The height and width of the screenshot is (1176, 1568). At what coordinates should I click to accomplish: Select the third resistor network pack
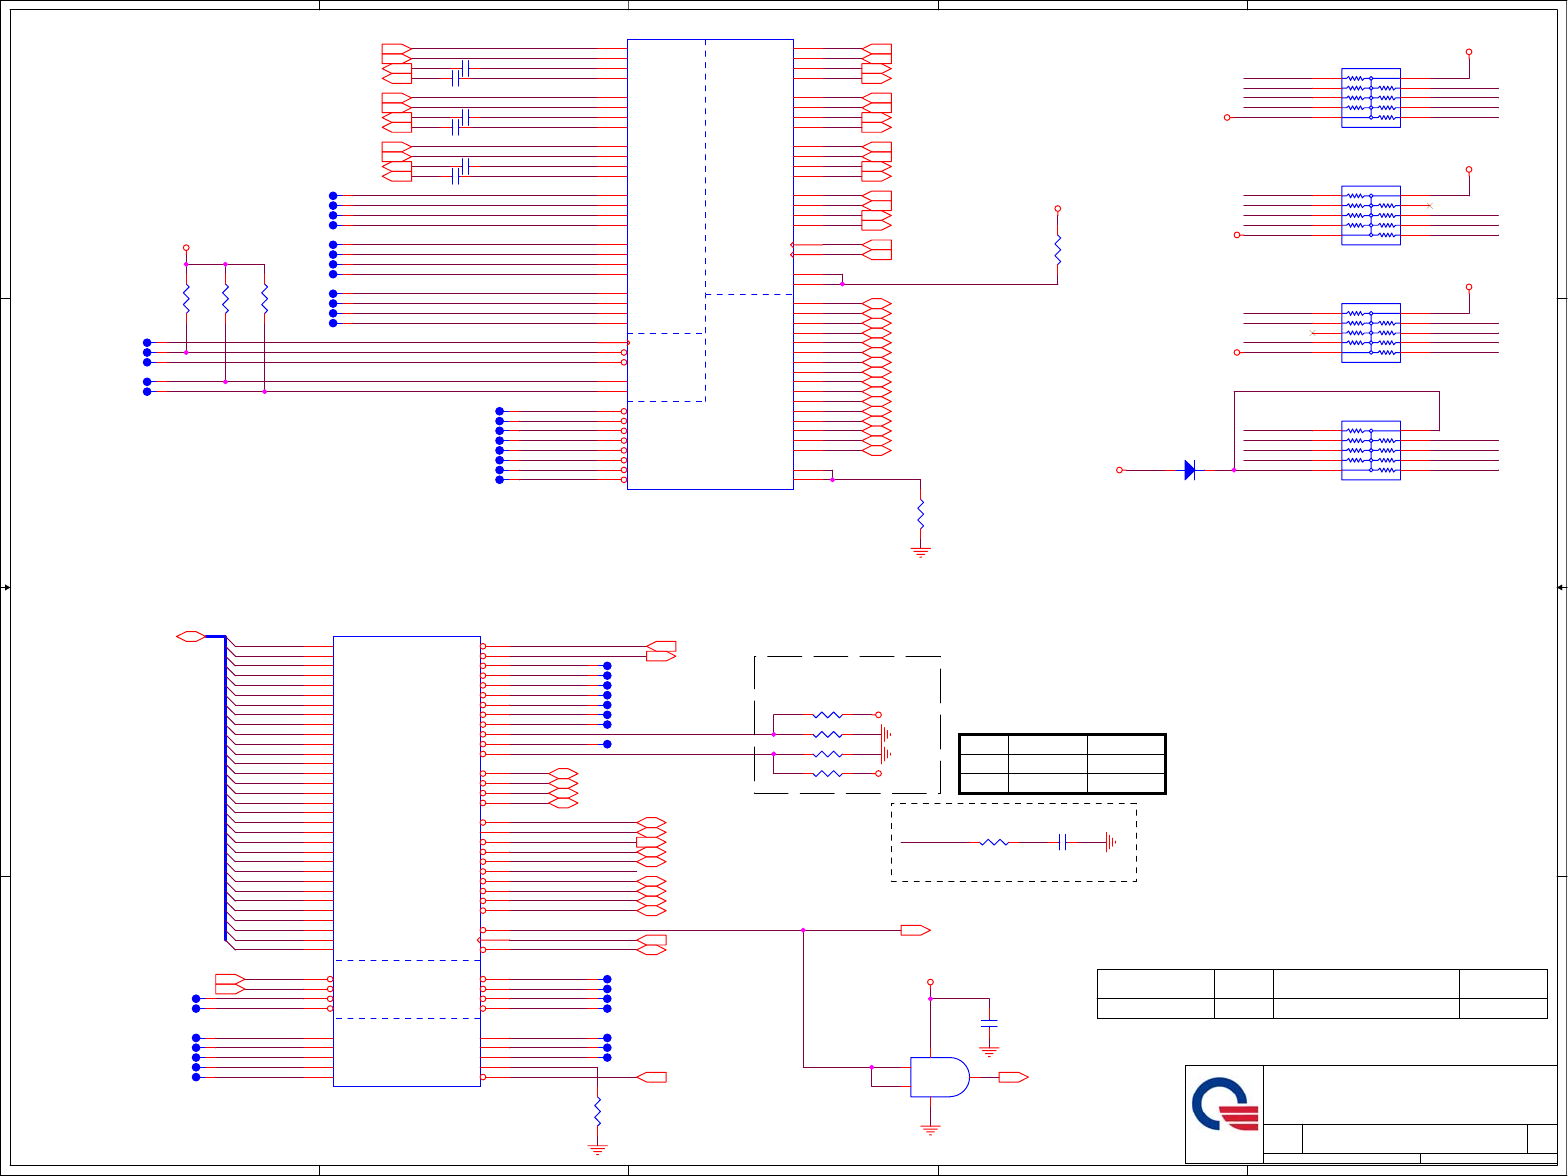pos(1371,333)
